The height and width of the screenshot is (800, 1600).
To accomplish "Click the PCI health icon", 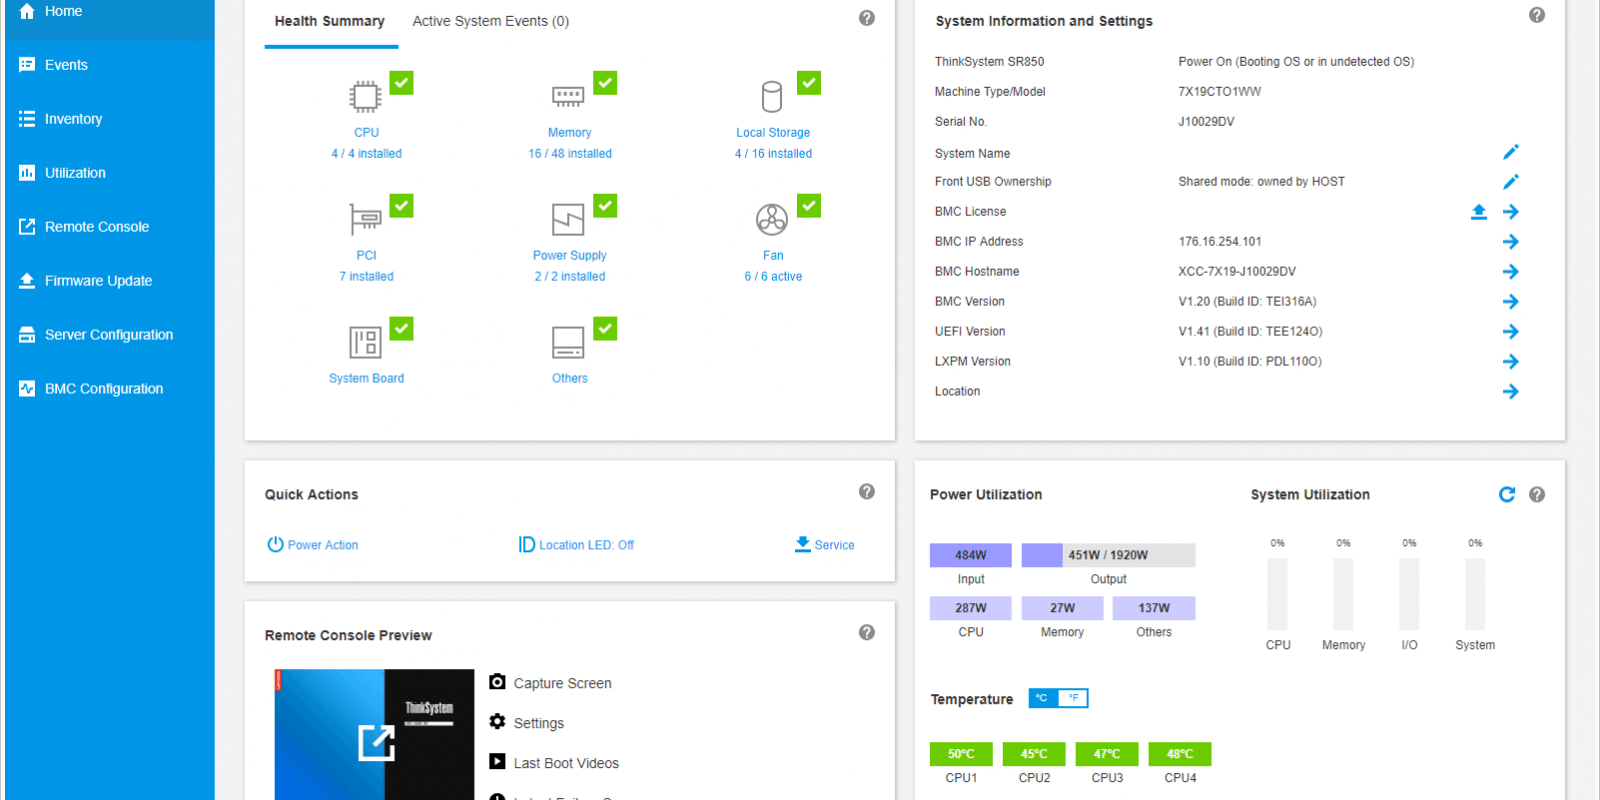I will (x=366, y=219).
